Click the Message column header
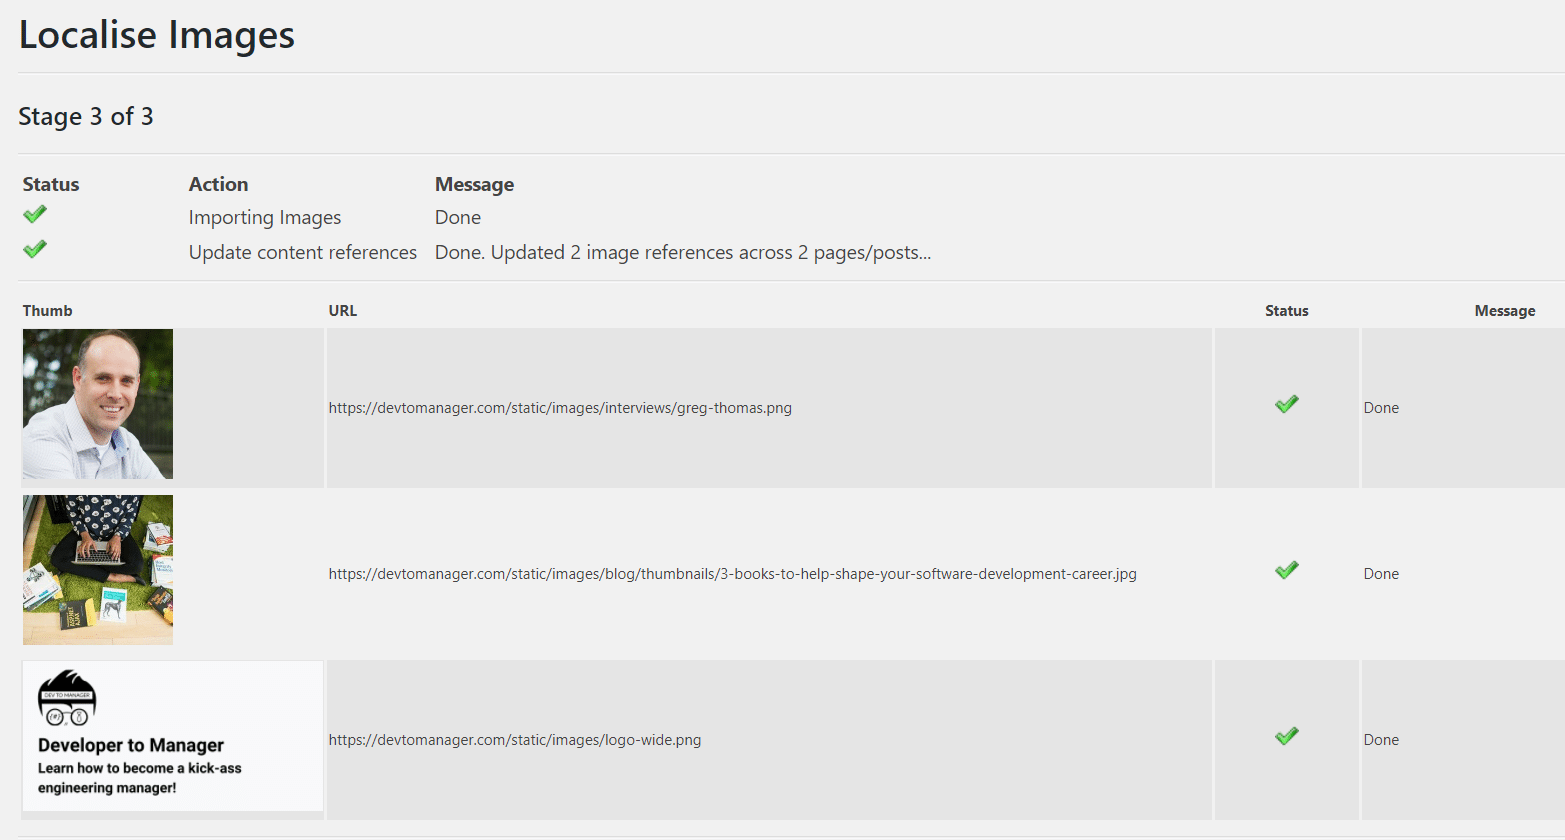1565x840 pixels. click(x=1505, y=311)
